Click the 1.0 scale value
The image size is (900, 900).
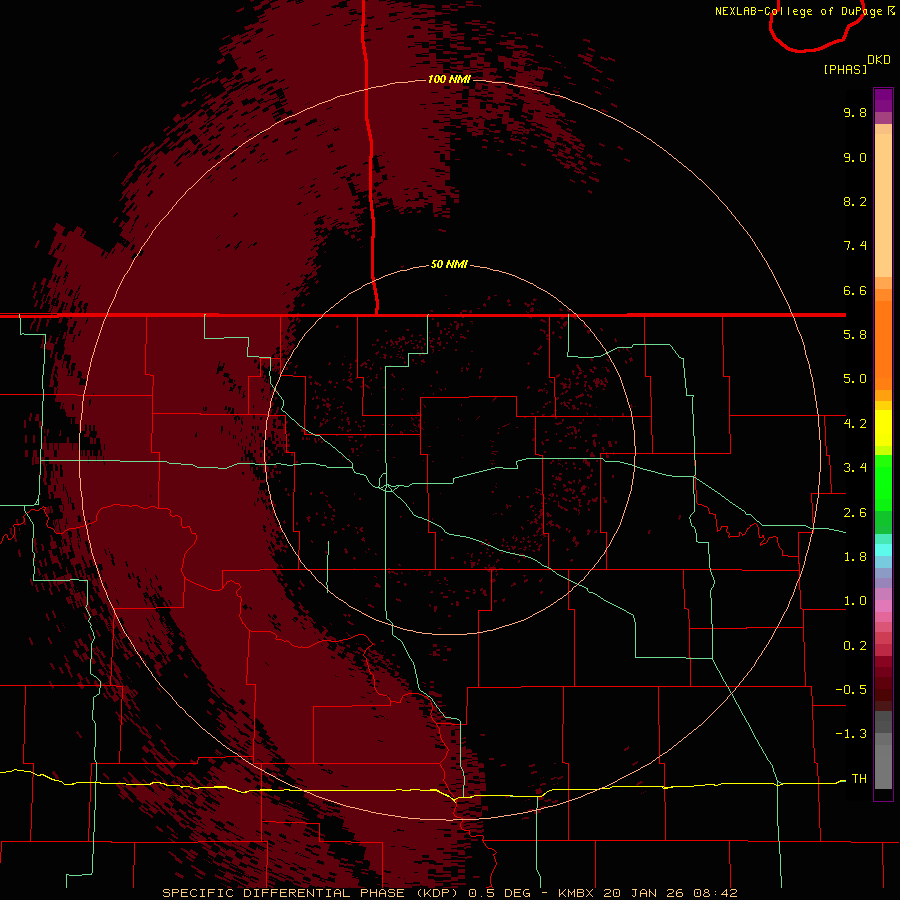tap(855, 601)
